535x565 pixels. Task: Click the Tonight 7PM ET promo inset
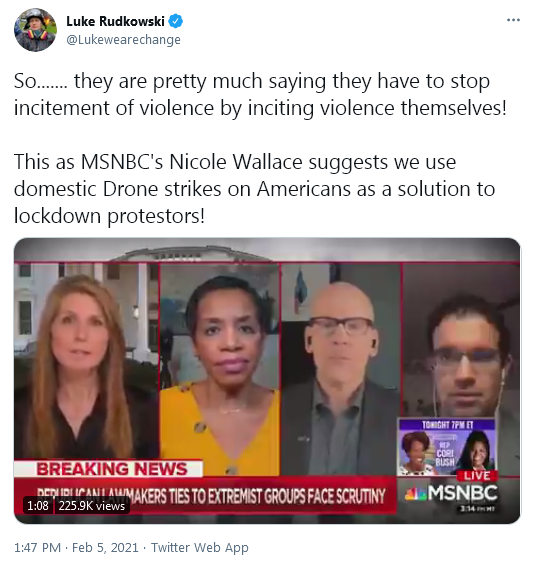pos(446,447)
